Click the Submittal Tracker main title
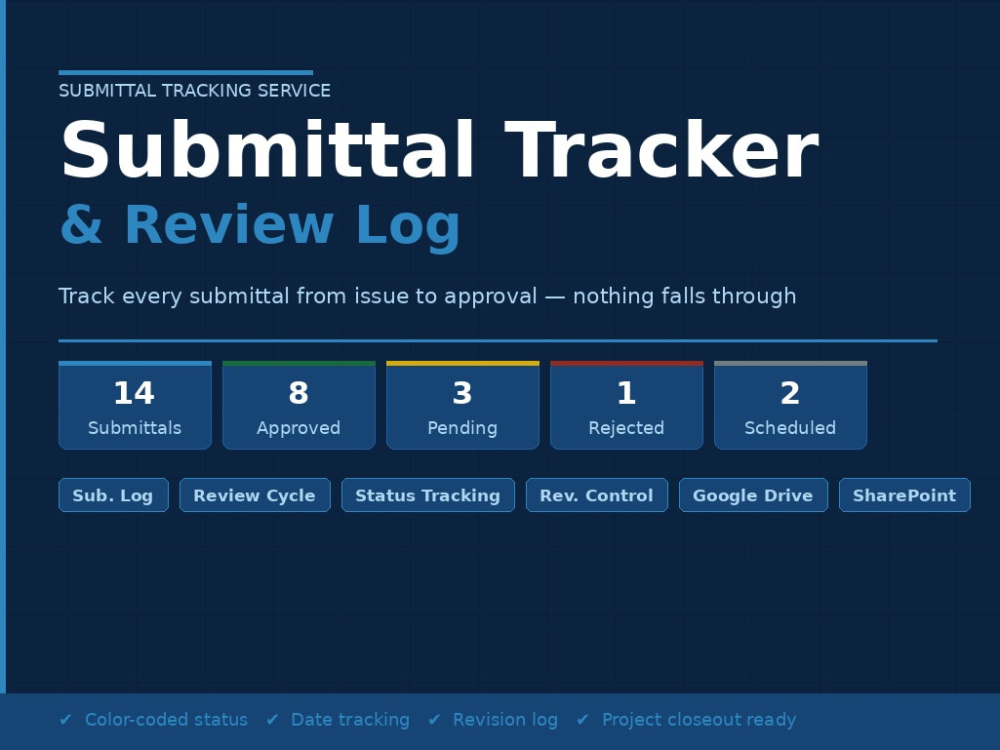 click(440, 151)
